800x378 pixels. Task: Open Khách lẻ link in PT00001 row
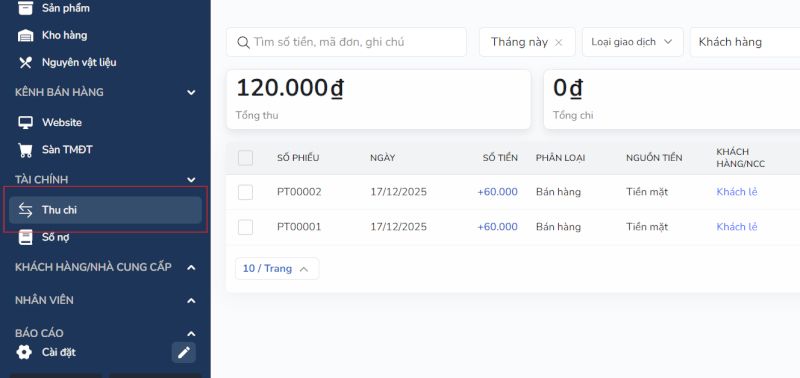tap(737, 227)
